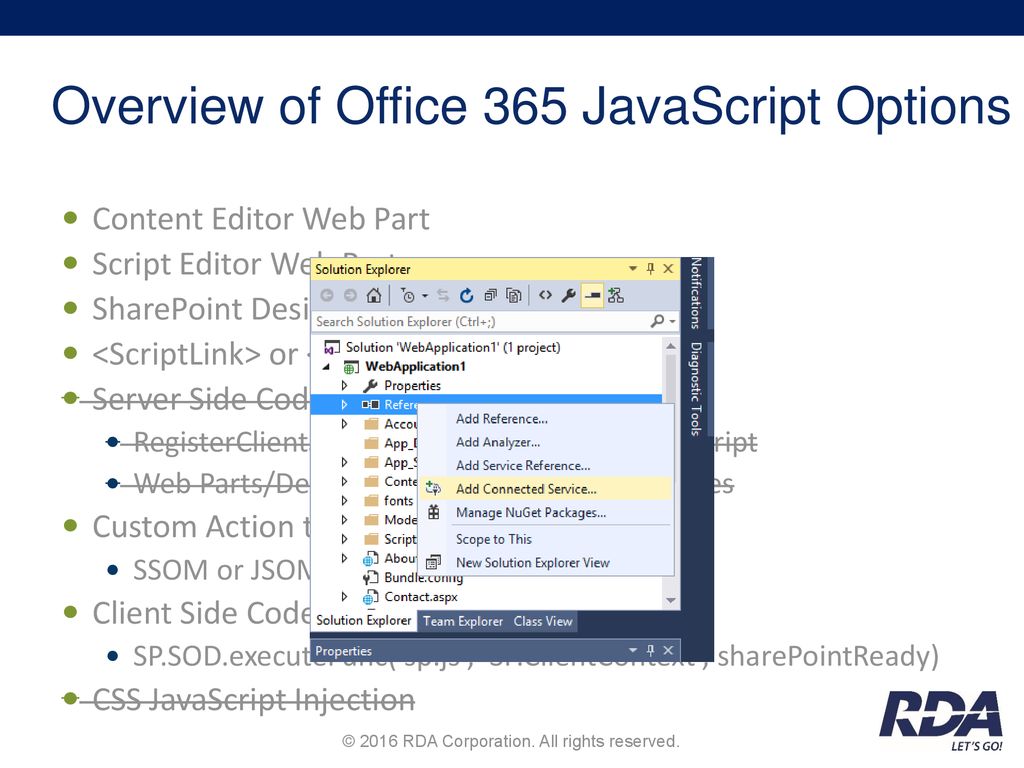Click the Scripts folder icon
Viewport: 1024px width, 768px height.
point(372,539)
